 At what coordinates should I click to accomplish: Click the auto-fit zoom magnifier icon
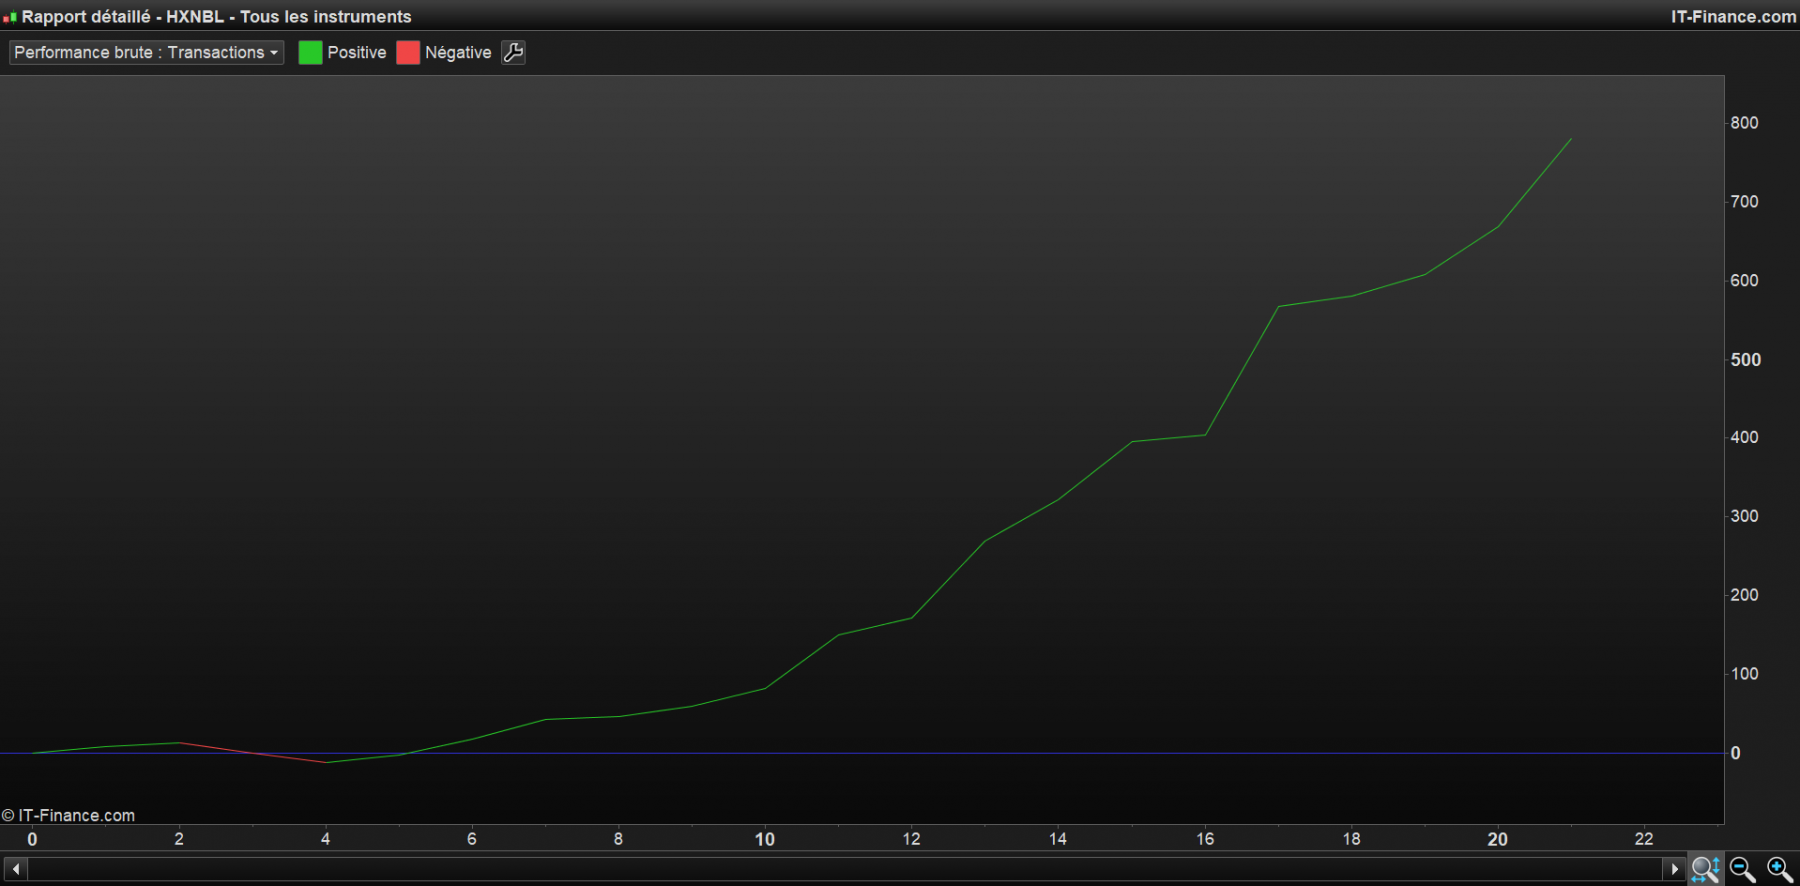[x=1706, y=869]
